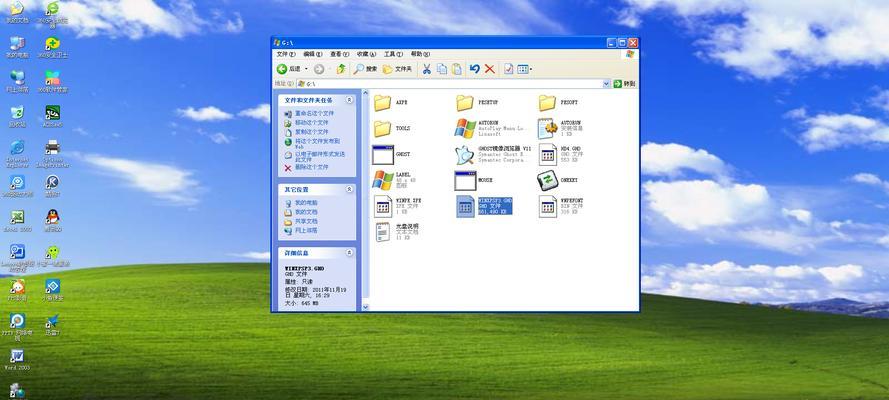Go up one folder level
The image size is (889, 400).
341,69
